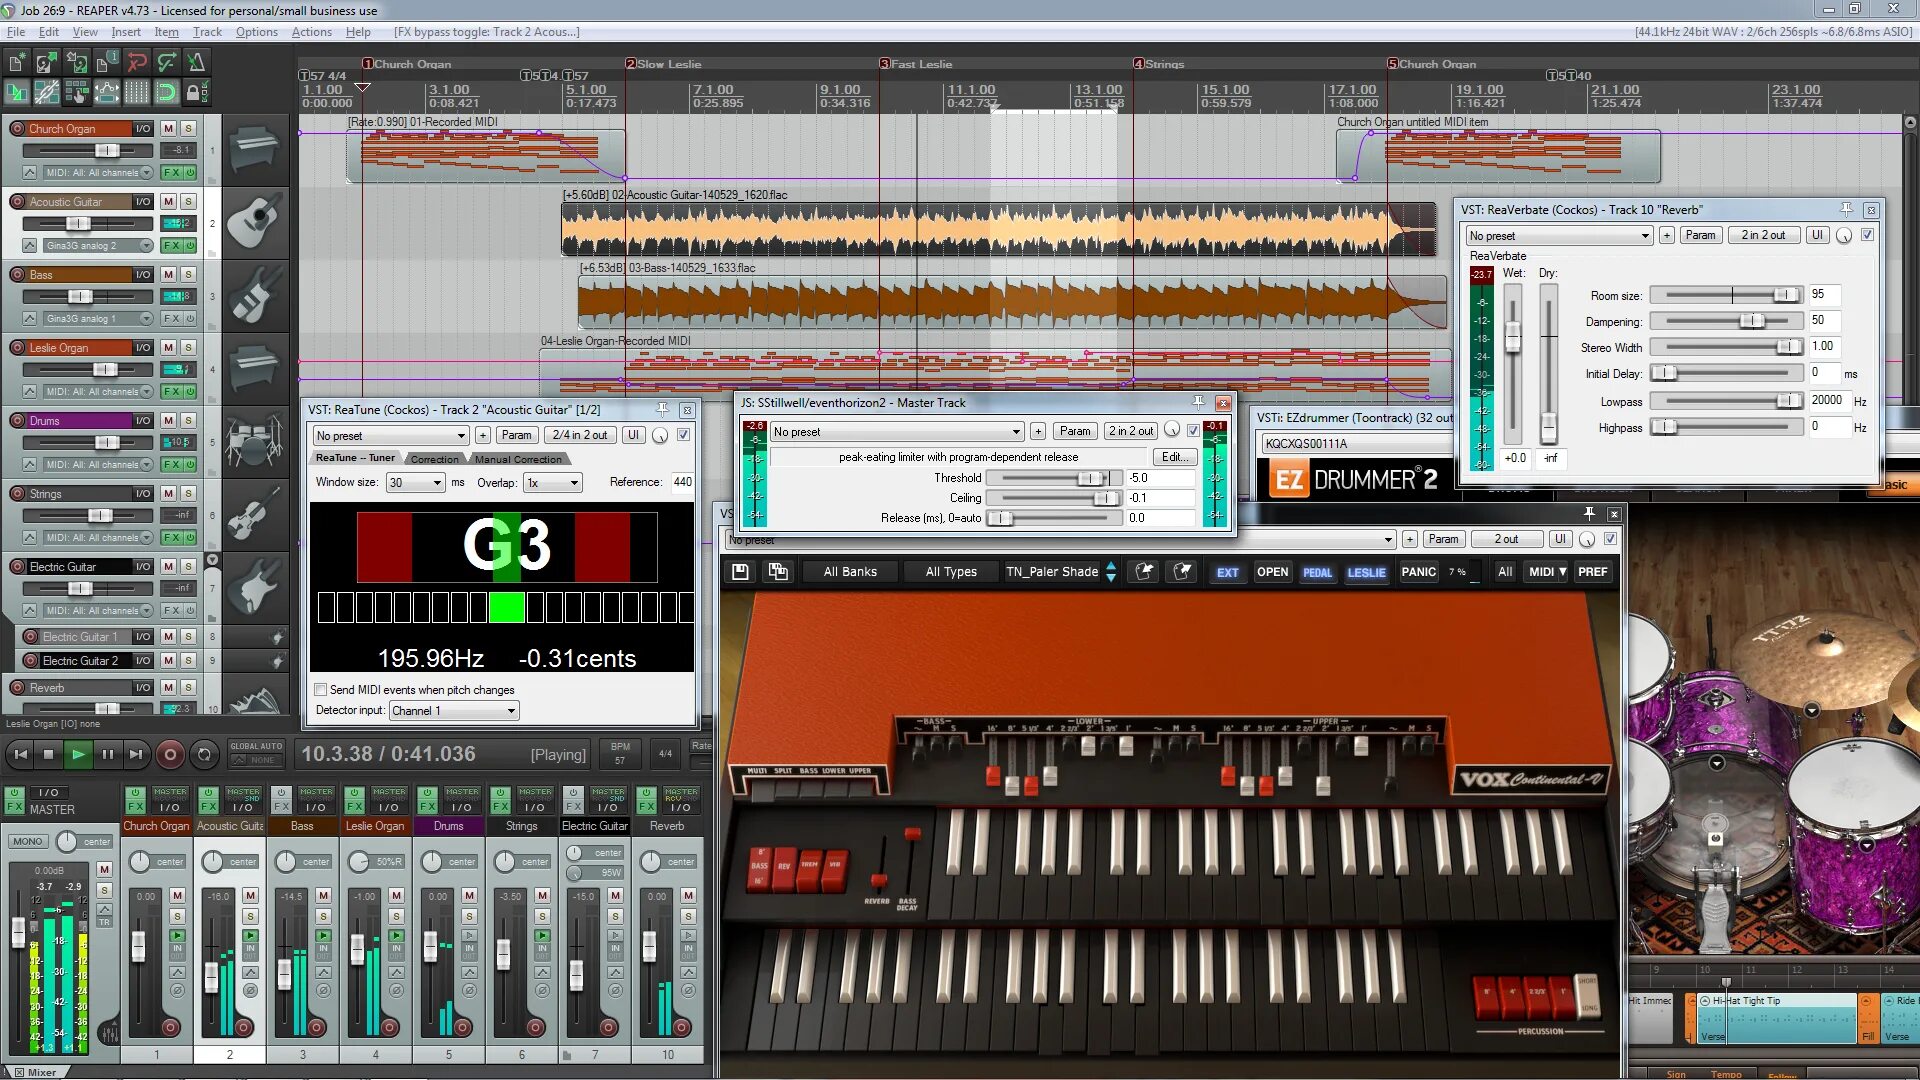Screen dimensions: 1920x1080
Task: Click the Acoustic Guitar track icon
Action: [x=254, y=223]
